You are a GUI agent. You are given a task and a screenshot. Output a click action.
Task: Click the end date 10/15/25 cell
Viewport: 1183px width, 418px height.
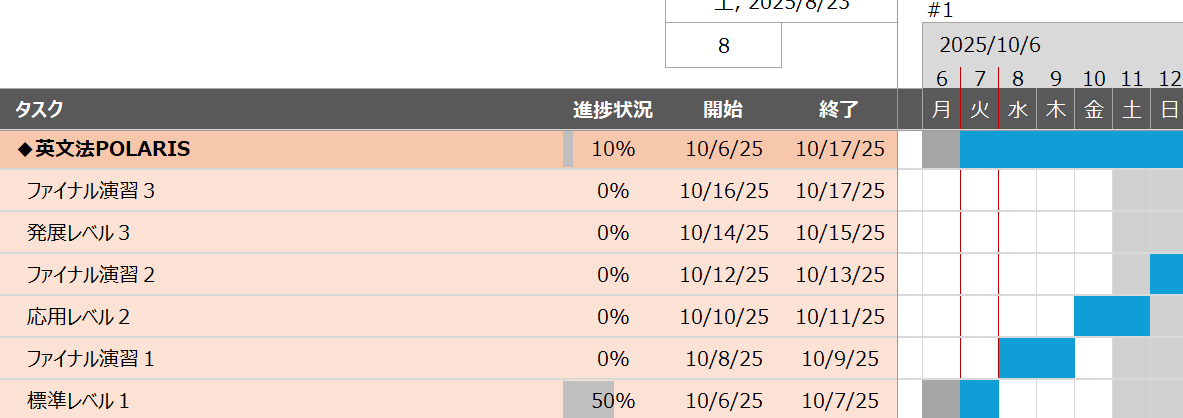coord(839,233)
